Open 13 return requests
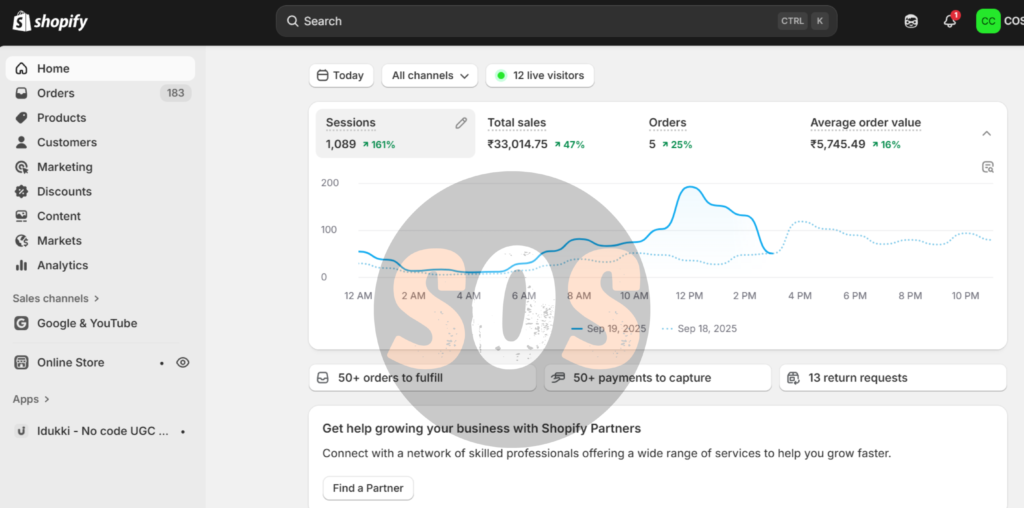The height and width of the screenshot is (508, 1024). tap(893, 377)
